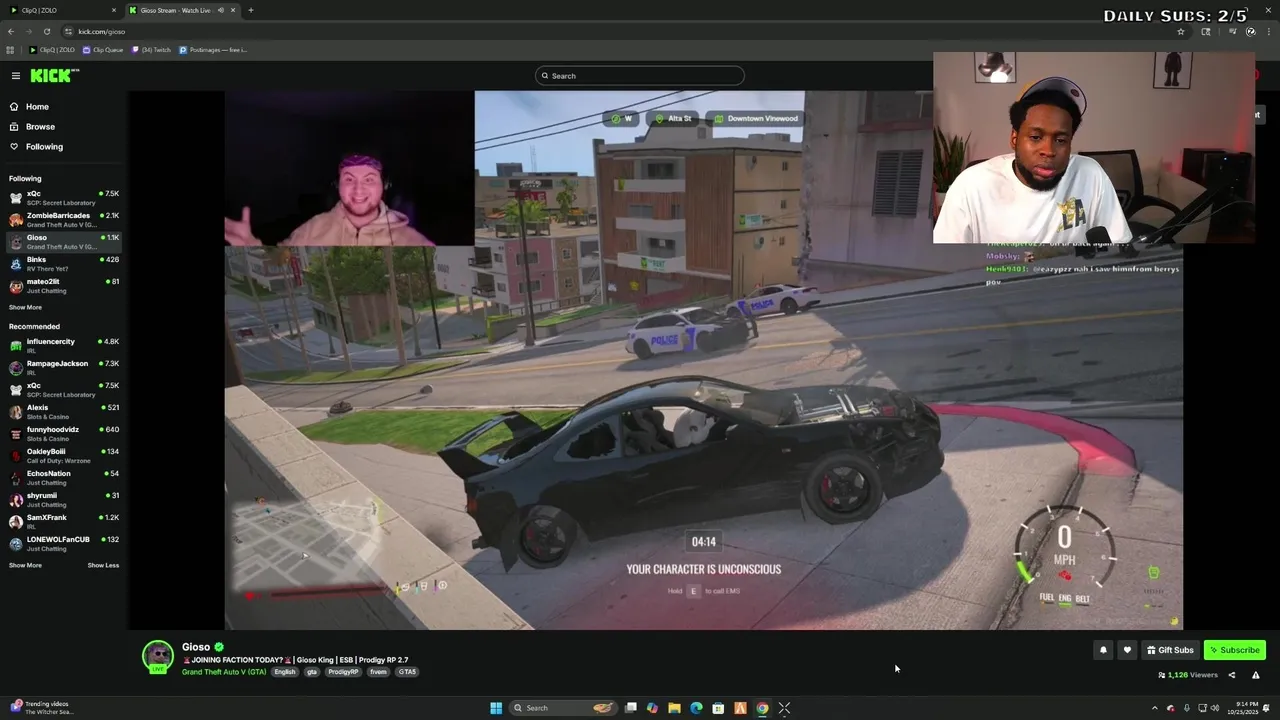This screenshot has height=720, width=1280.
Task: Report stream via warning triangle icon
Action: [x=1255, y=675]
